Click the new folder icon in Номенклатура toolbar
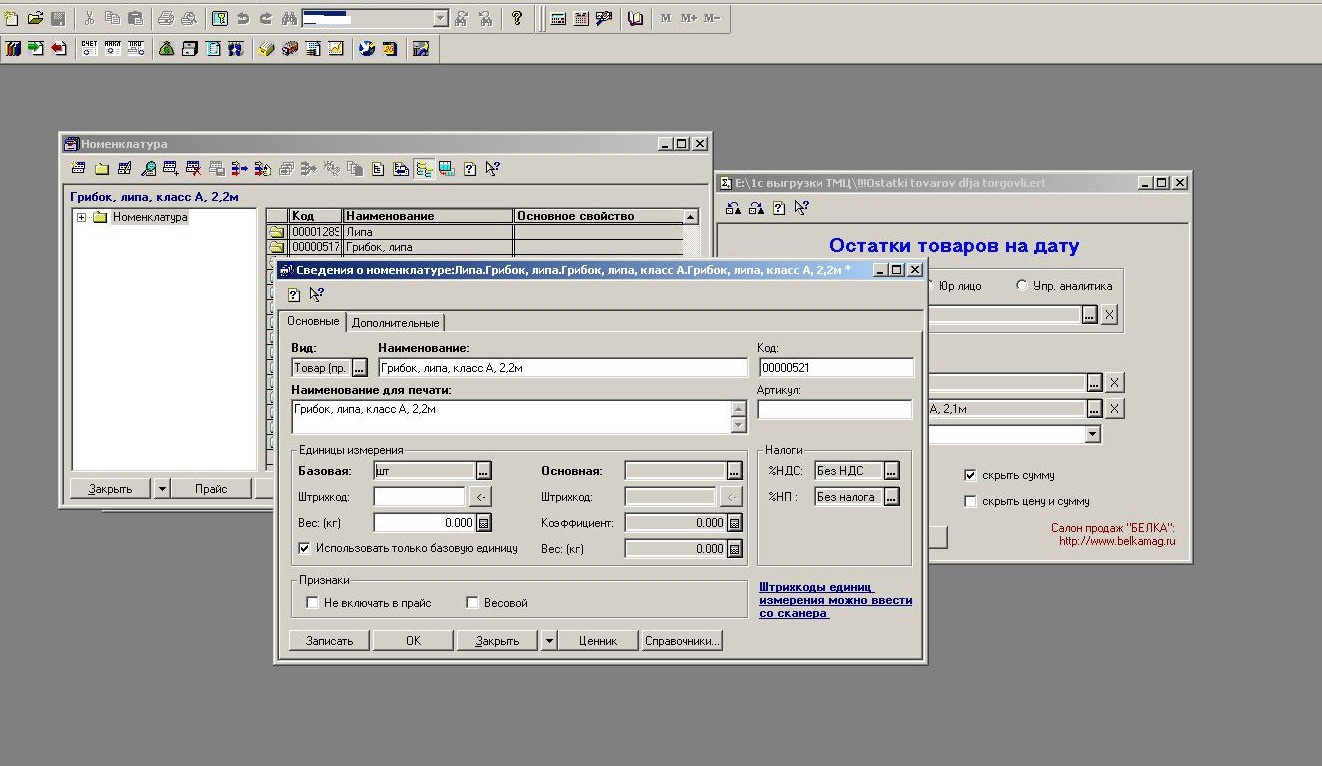Viewport: 1322px width, 766px height. click(101, 169)
